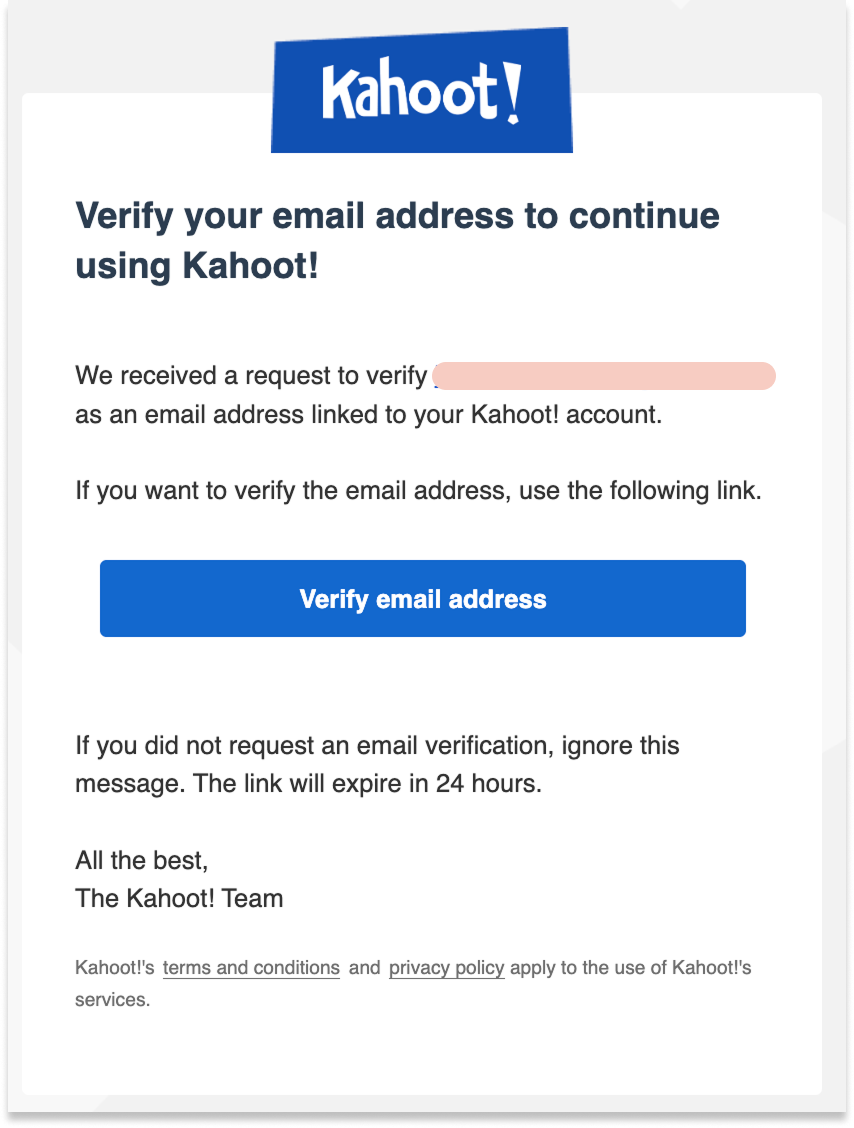Click 'apply to the use of Kahoot!'s' footer text
Image resolution: width=854 pixels, height=1128 pixels.
pos(631,968)
